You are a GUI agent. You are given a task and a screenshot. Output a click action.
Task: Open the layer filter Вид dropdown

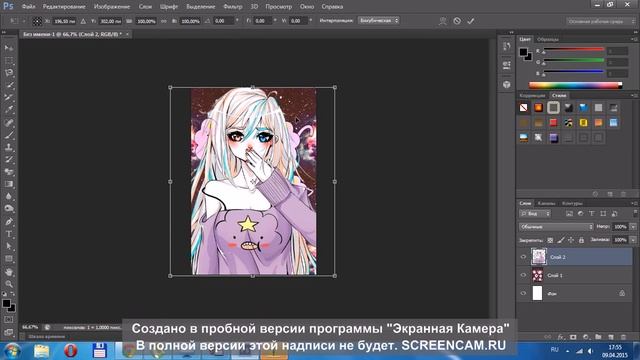point(535,213)
